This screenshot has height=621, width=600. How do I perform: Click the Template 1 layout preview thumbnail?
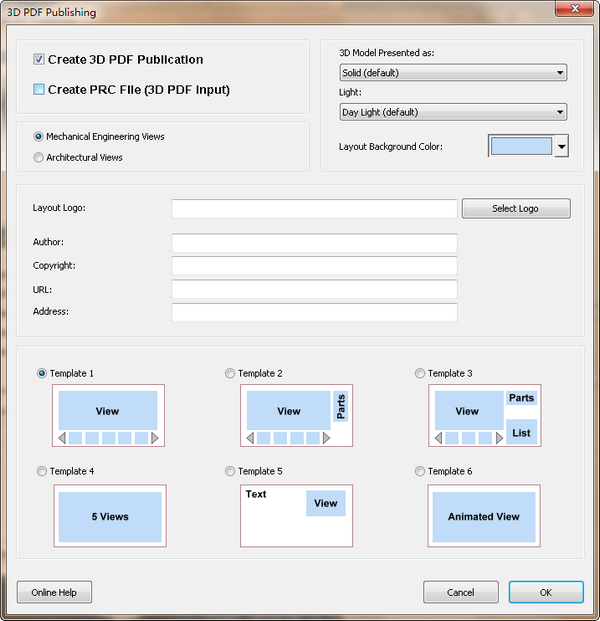tap(108, 415)
